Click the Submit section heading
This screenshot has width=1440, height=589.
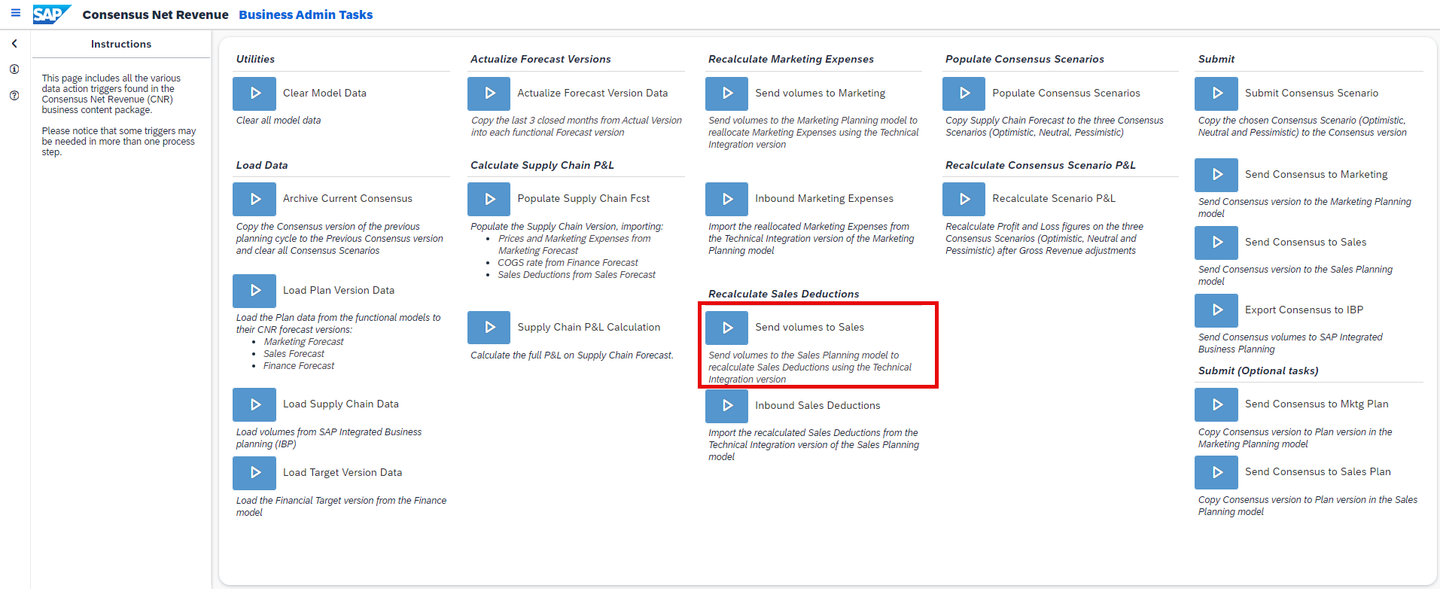pos(1216,59)
